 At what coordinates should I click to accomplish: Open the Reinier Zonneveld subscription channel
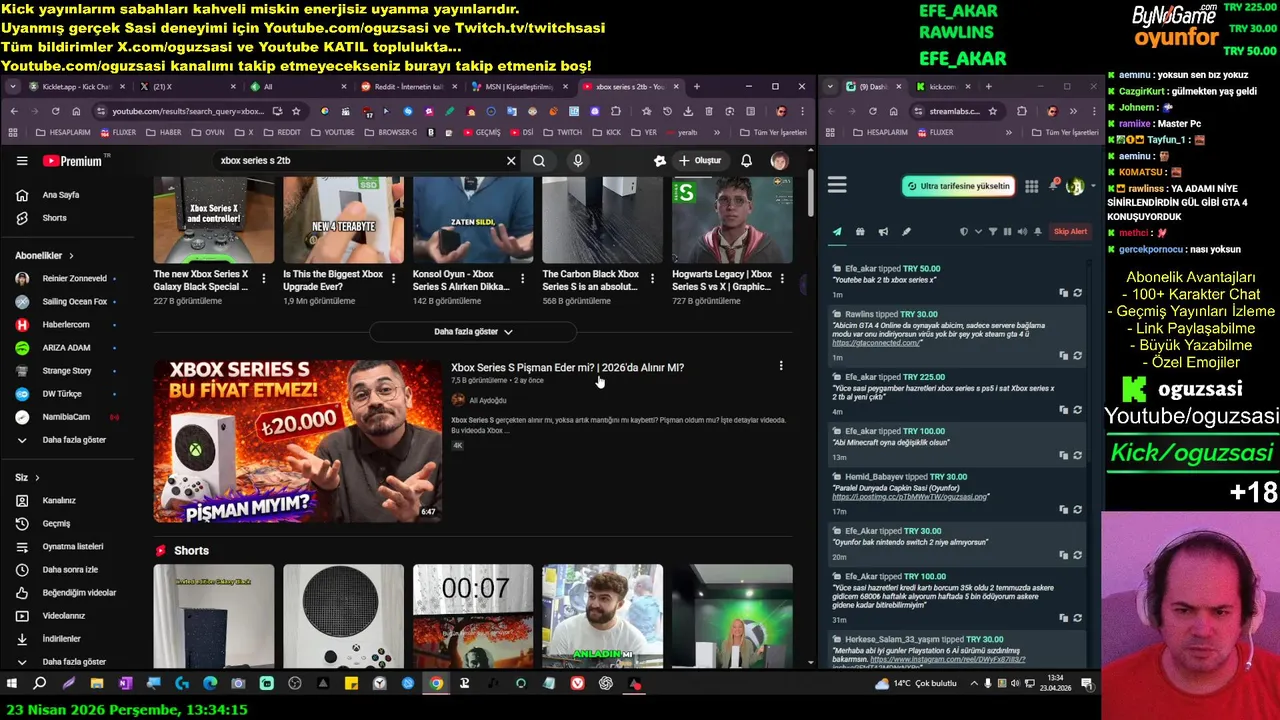68,279
